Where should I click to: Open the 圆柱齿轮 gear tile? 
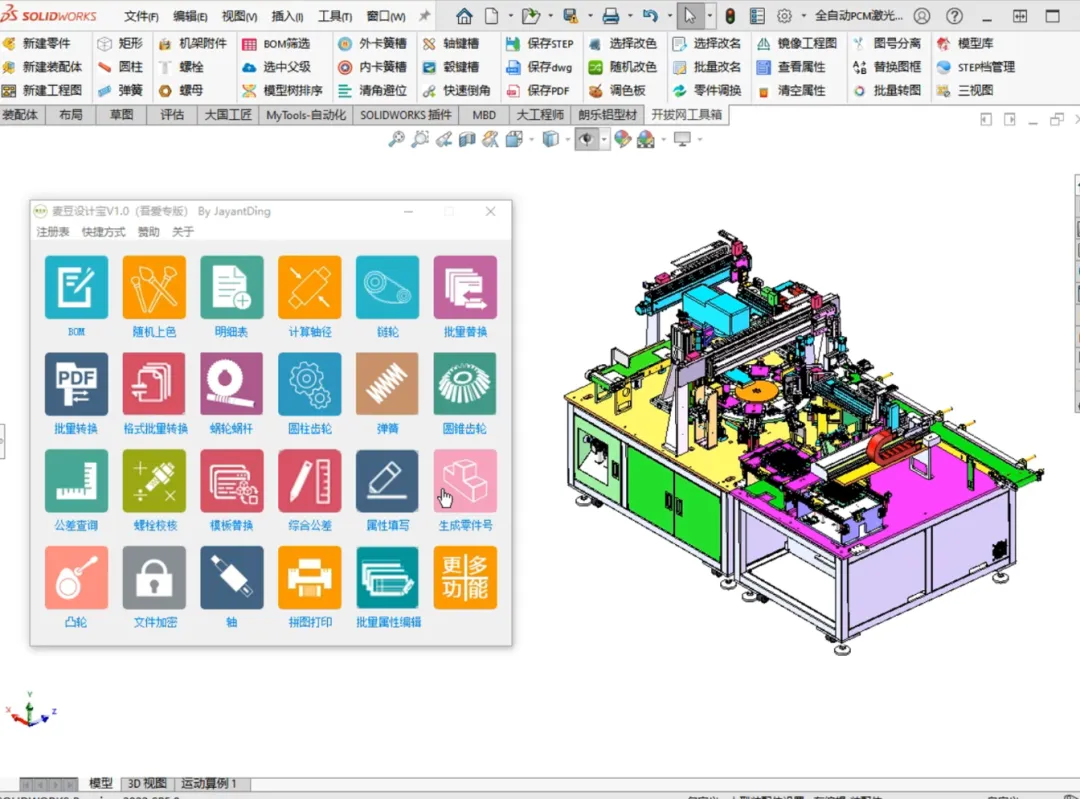[x=310, y=384]
